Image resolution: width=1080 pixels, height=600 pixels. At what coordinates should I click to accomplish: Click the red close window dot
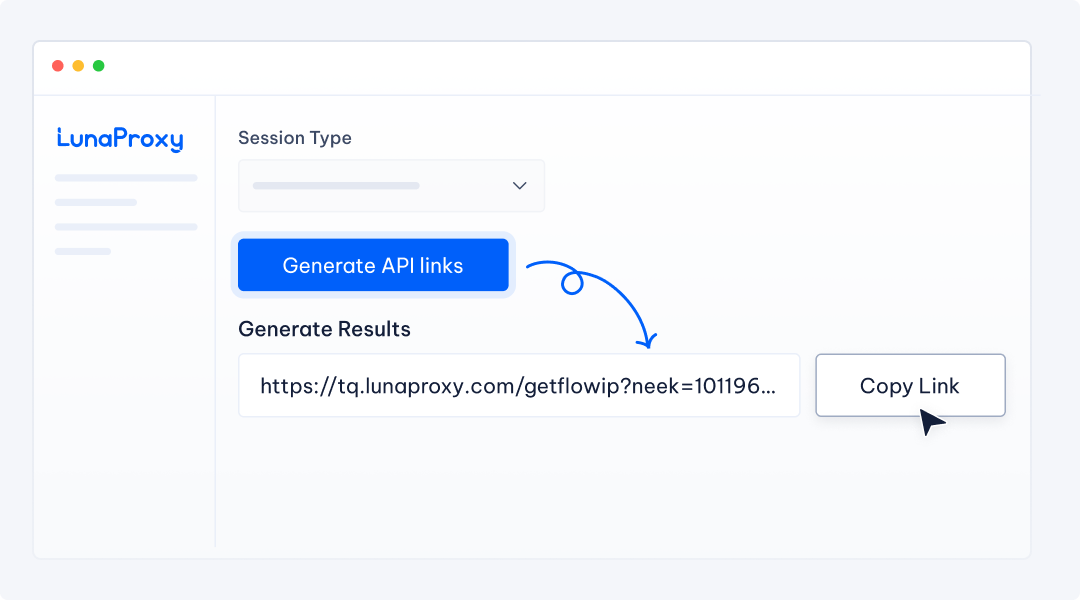pos(57,66)
